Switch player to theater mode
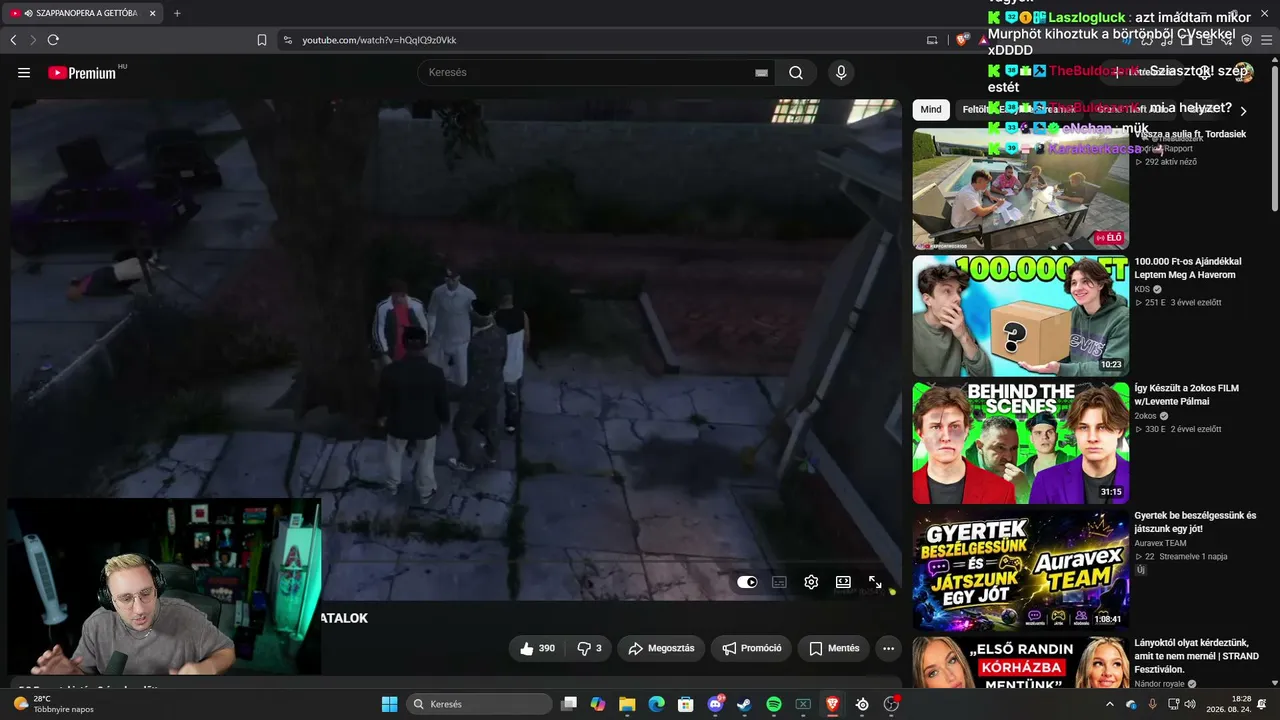This screenshot has width=1280, height=720. [843, 582]
